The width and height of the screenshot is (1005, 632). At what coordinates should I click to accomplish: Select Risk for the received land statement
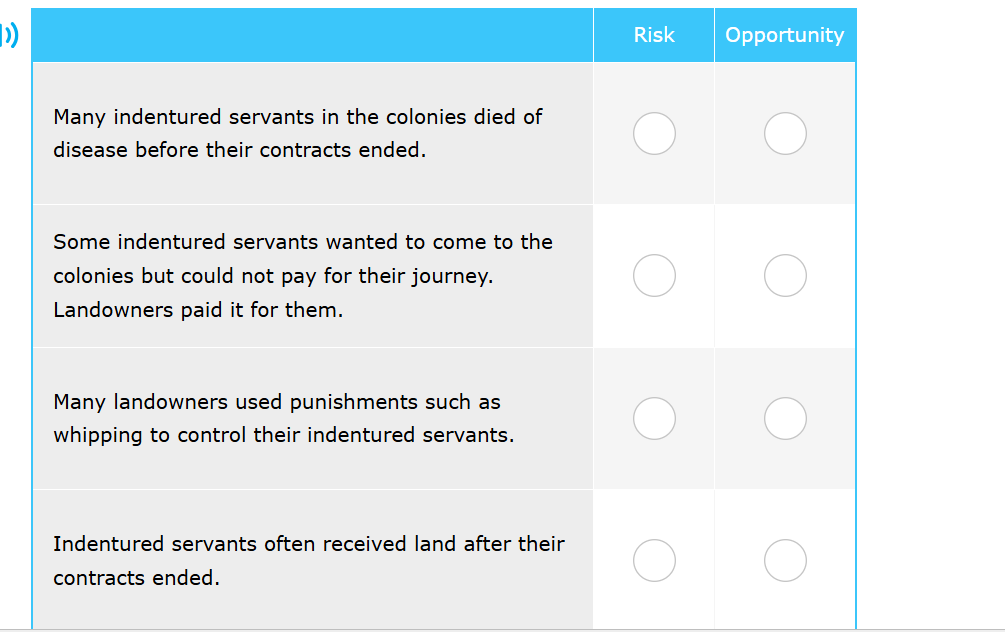[654, 561]
